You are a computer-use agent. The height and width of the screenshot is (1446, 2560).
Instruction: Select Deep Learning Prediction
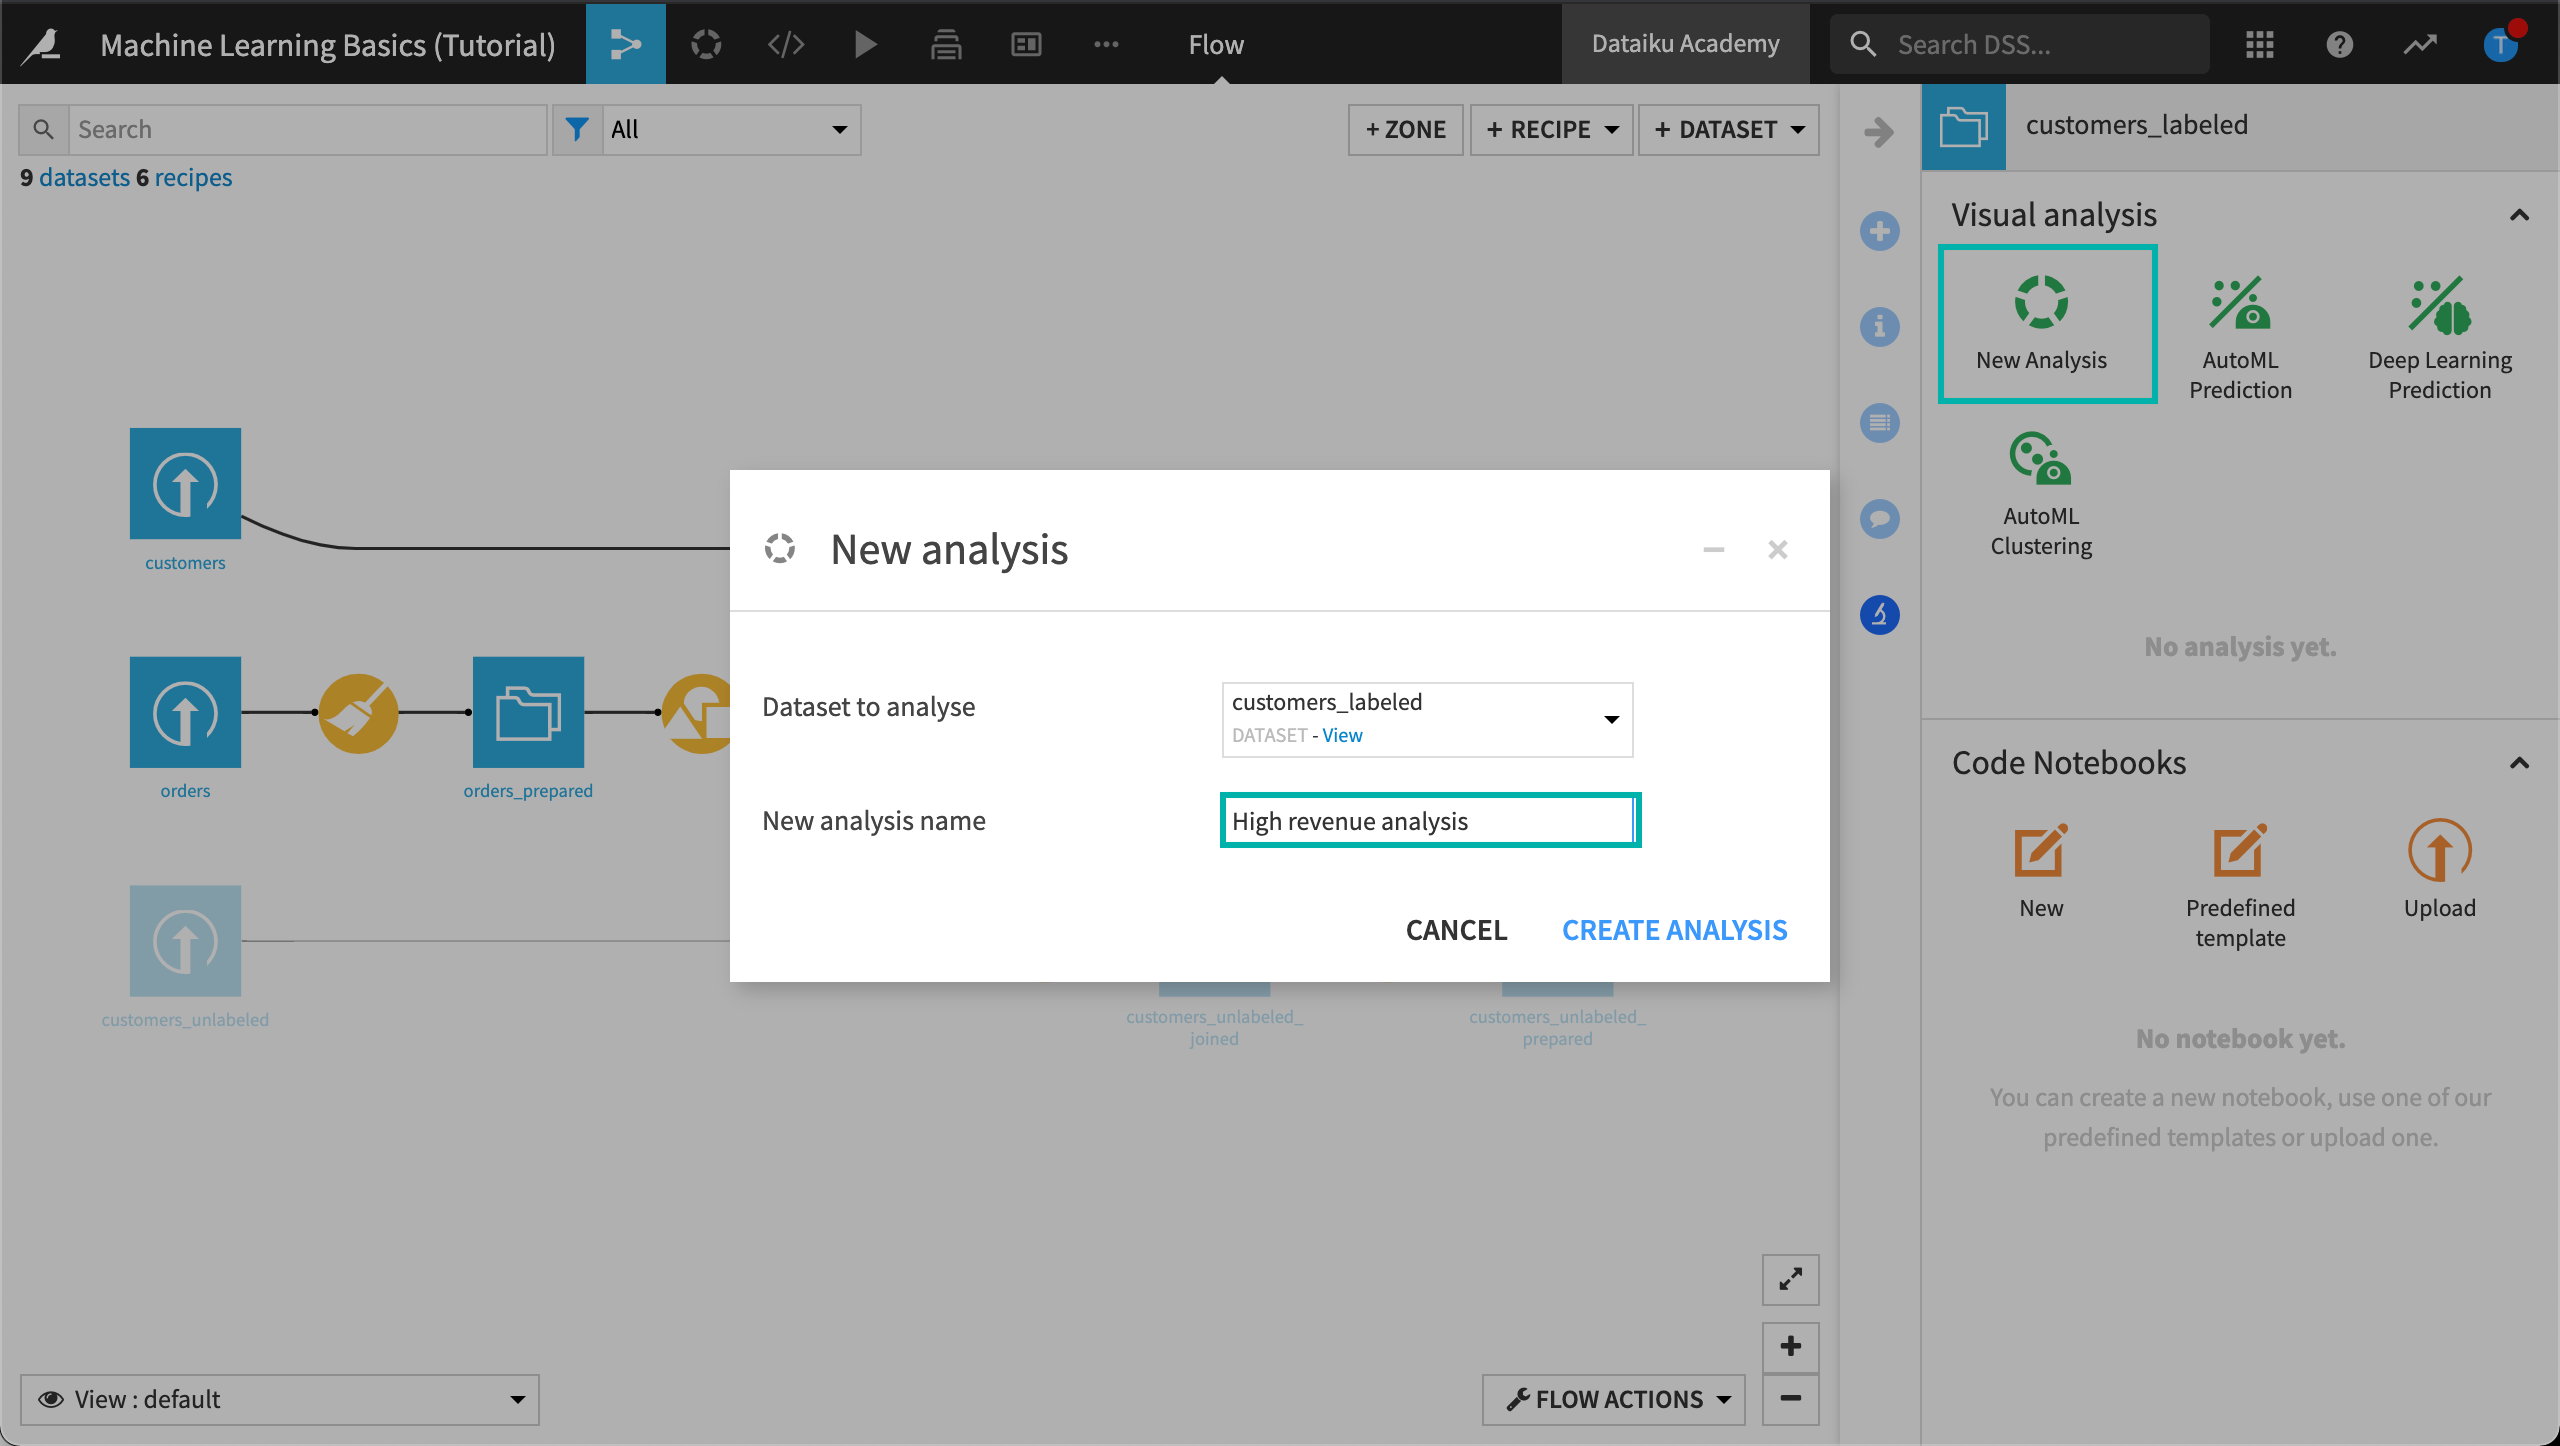pyautogui.click(x=2440, y=336)
